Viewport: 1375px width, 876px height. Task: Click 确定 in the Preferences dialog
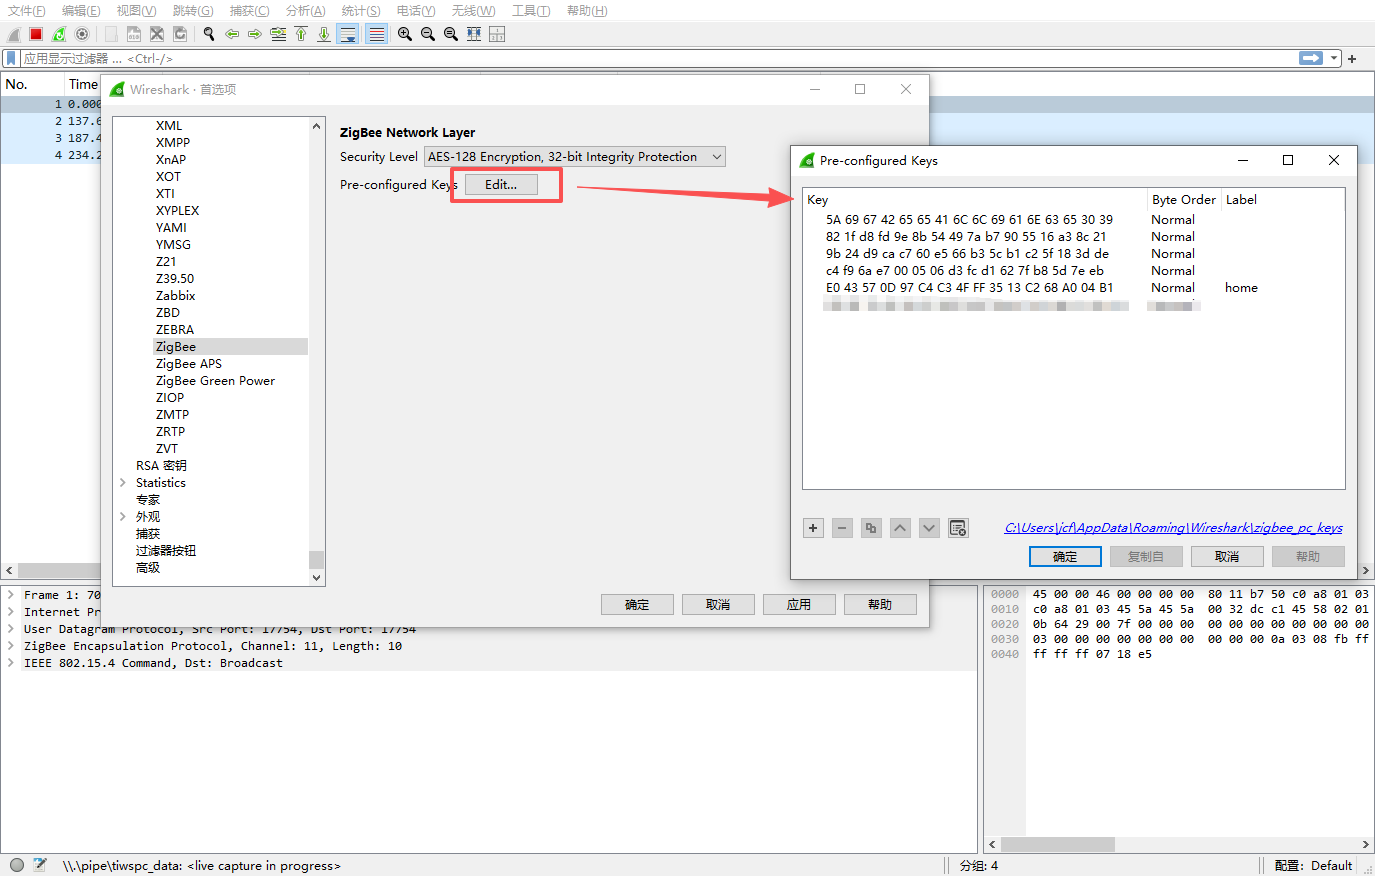pyautogui.click(x=637, y=605)
